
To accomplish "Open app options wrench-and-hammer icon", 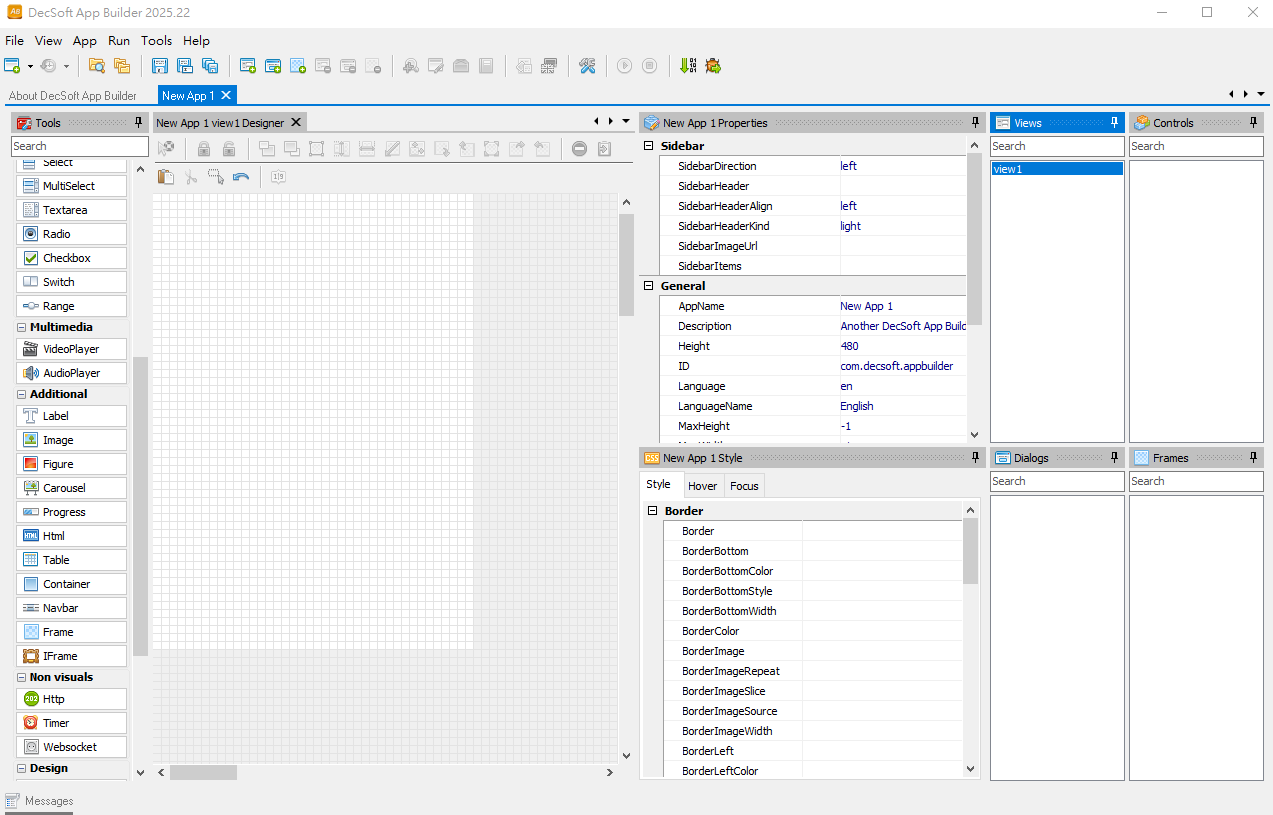I will 587,66.
